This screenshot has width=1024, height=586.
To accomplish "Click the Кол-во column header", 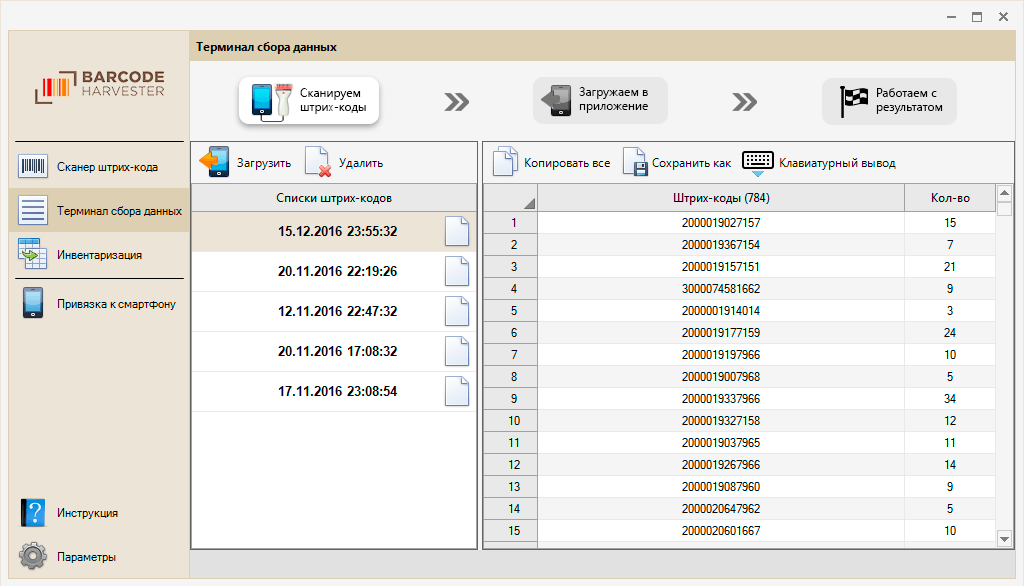I will coord(950,197).
